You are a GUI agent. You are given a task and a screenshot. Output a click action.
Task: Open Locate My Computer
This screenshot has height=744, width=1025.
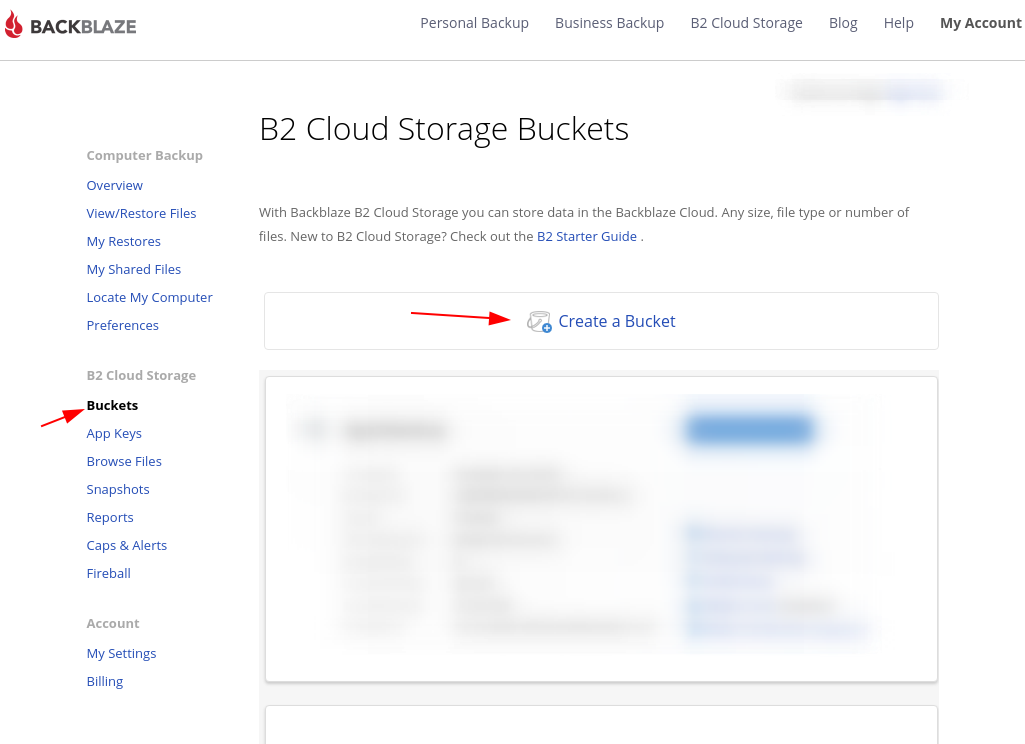pyautogui.click(x=149, y=297)
